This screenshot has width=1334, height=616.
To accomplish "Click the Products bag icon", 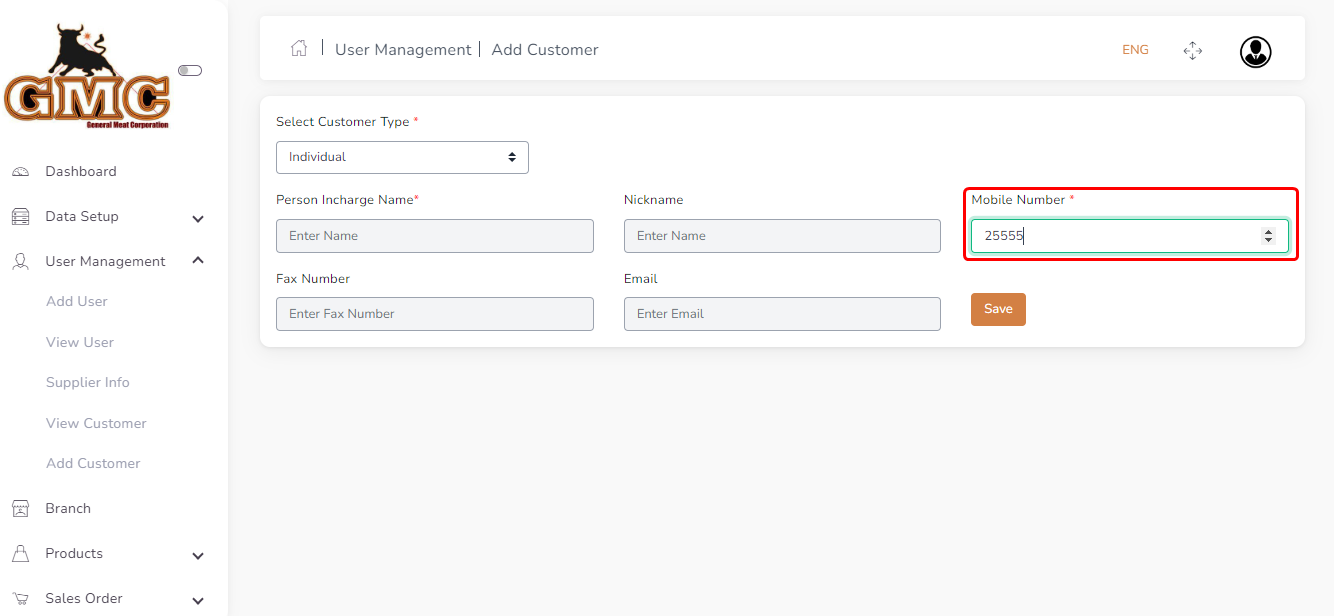I will tap(20, 554).
